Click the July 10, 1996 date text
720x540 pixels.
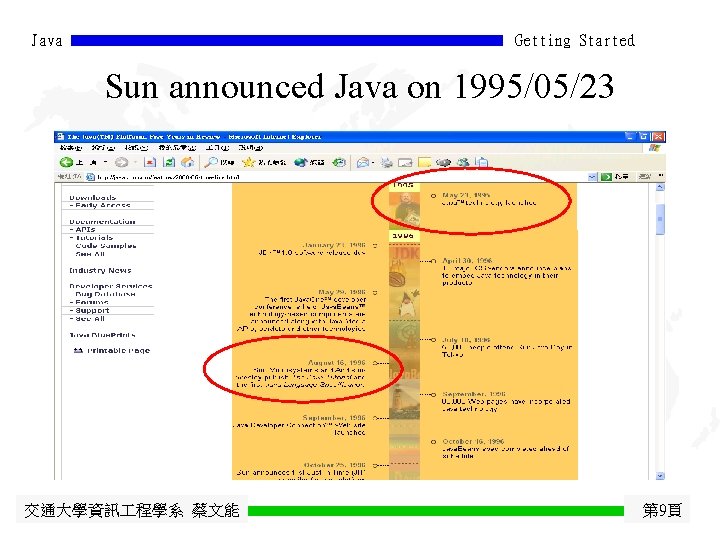(466, 340)
